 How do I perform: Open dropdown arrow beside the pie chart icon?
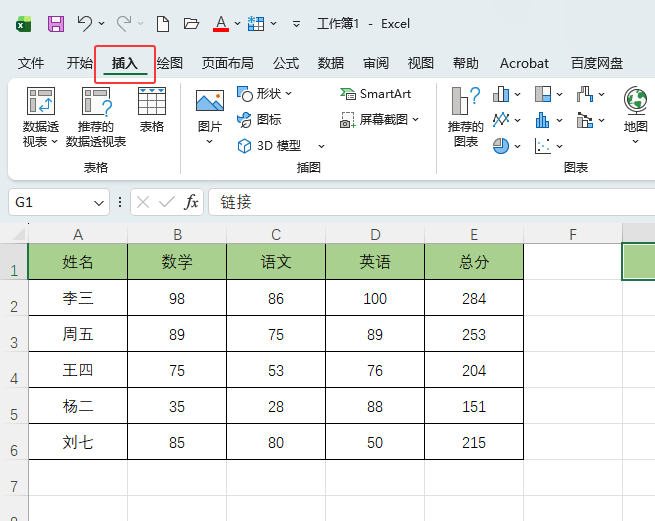(x=518, y=146)
